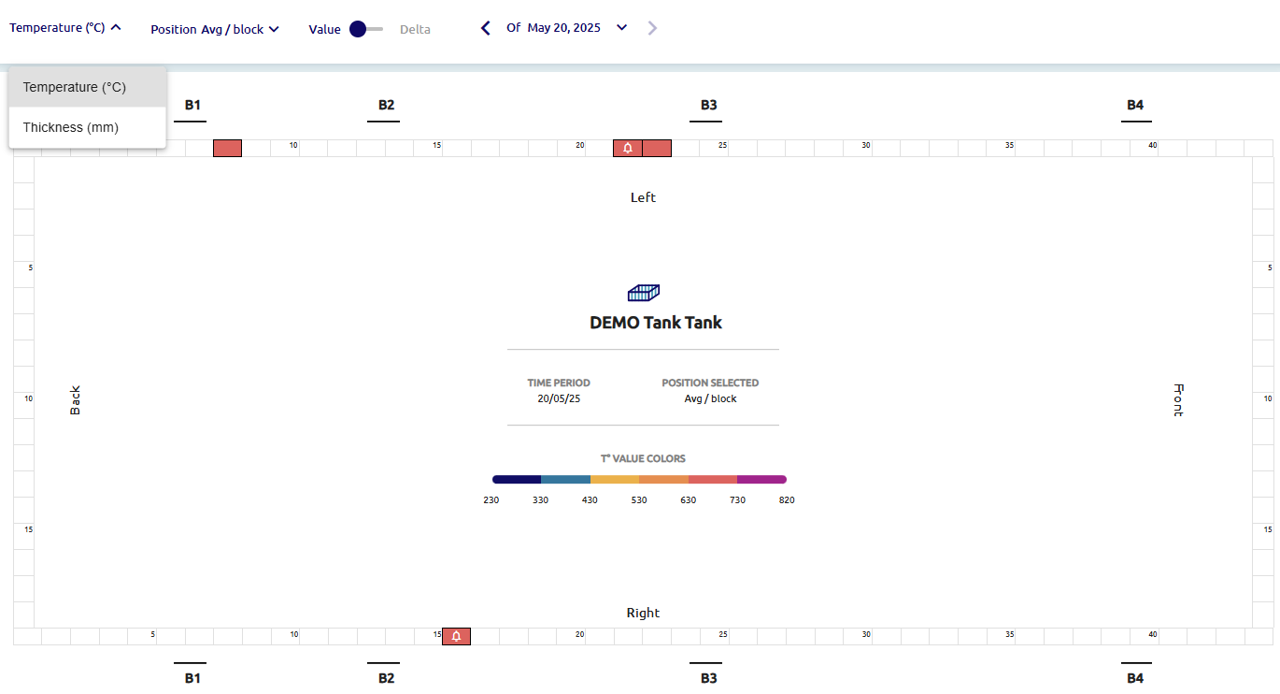The width and height of the screenshot is (1280, 694).
Task: Click the 'DEMO Tank Tank' title
Action: click(656, 323)
